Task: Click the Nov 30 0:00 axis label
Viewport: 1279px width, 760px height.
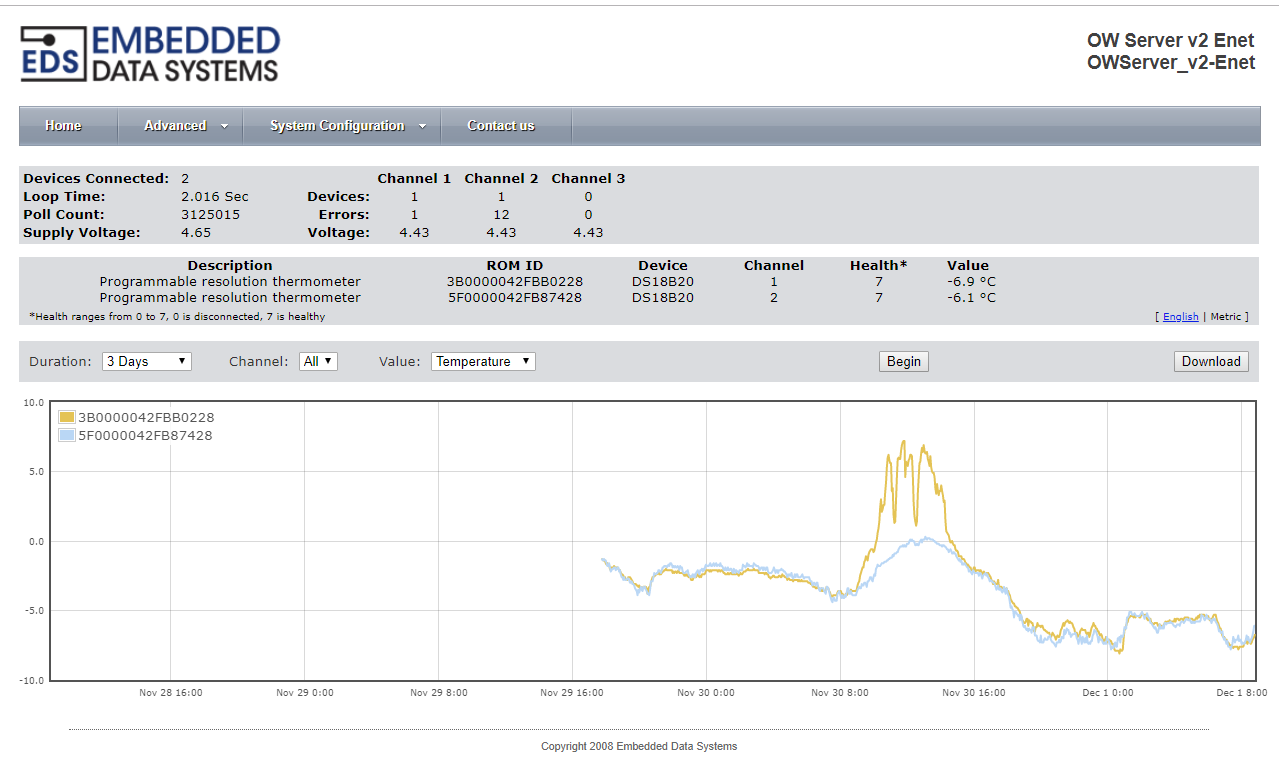Action: 705,692
